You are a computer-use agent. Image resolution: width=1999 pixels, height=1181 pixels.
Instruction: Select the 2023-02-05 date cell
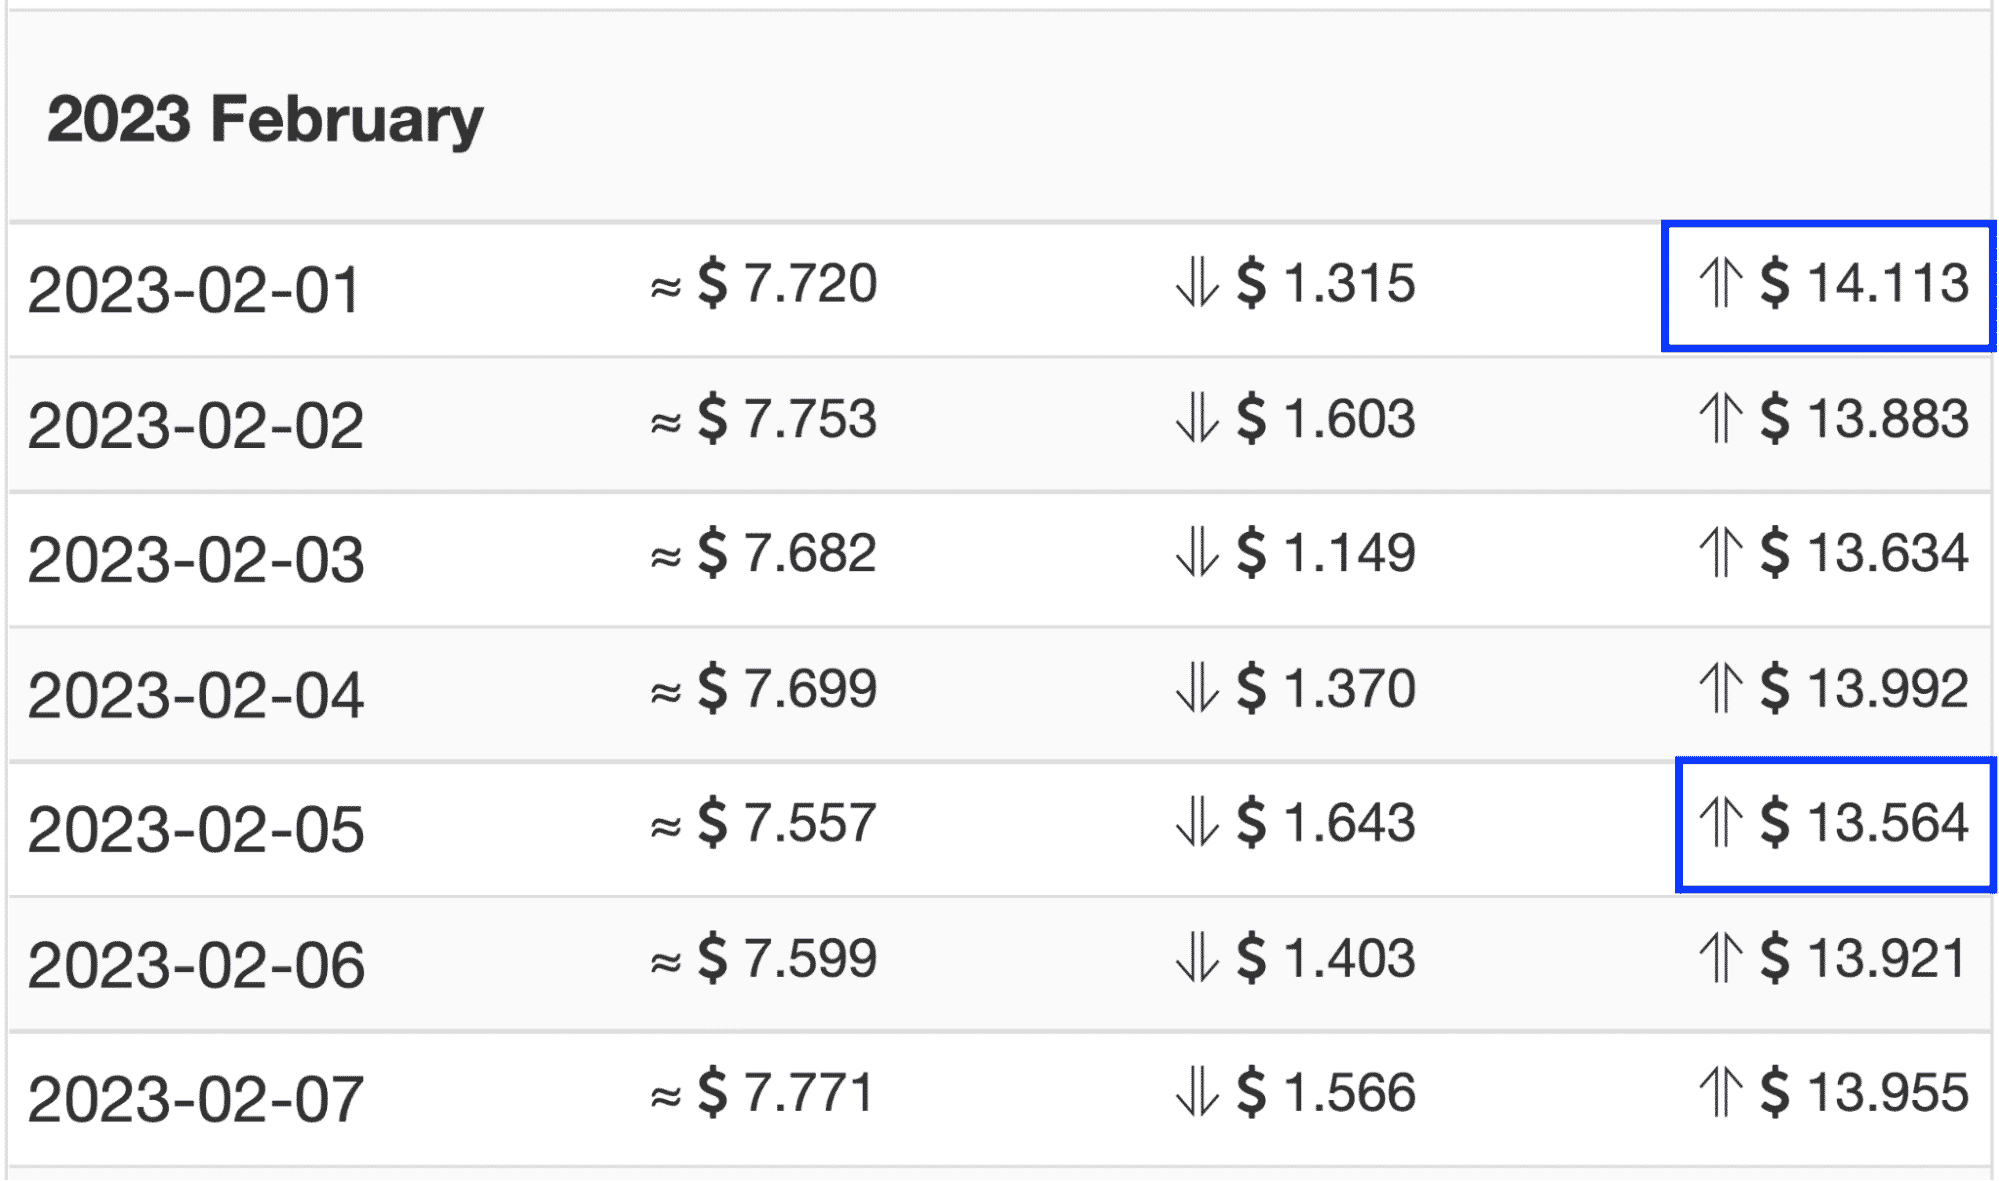point(196,830)
